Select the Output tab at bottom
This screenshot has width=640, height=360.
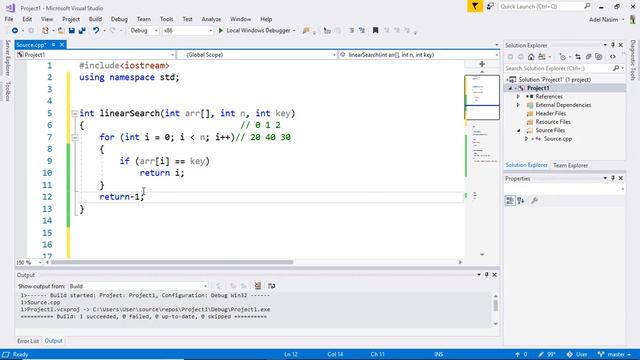click(x=53, y=341)
